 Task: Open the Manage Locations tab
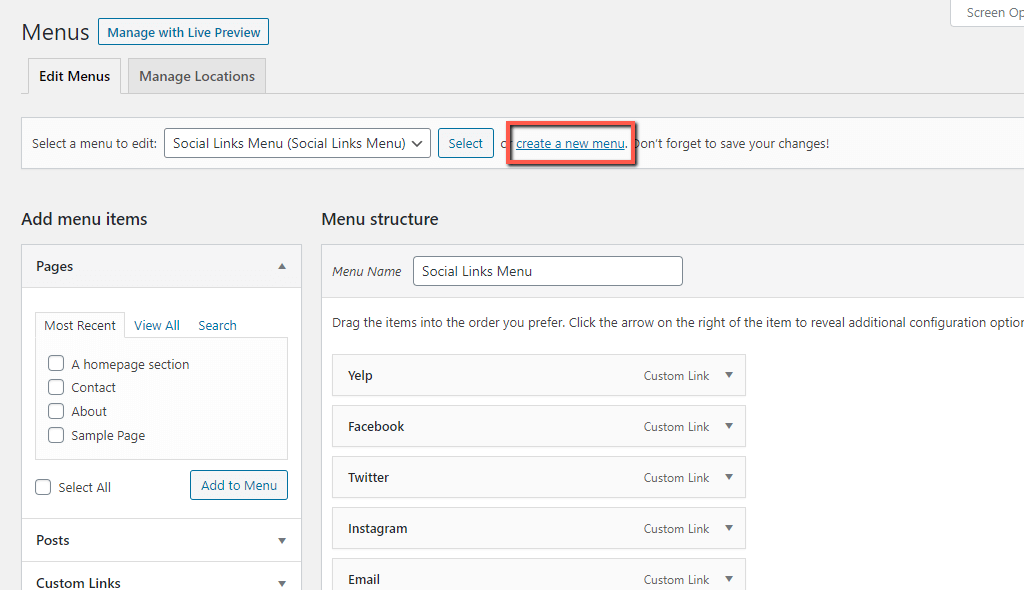click(197, 76)
